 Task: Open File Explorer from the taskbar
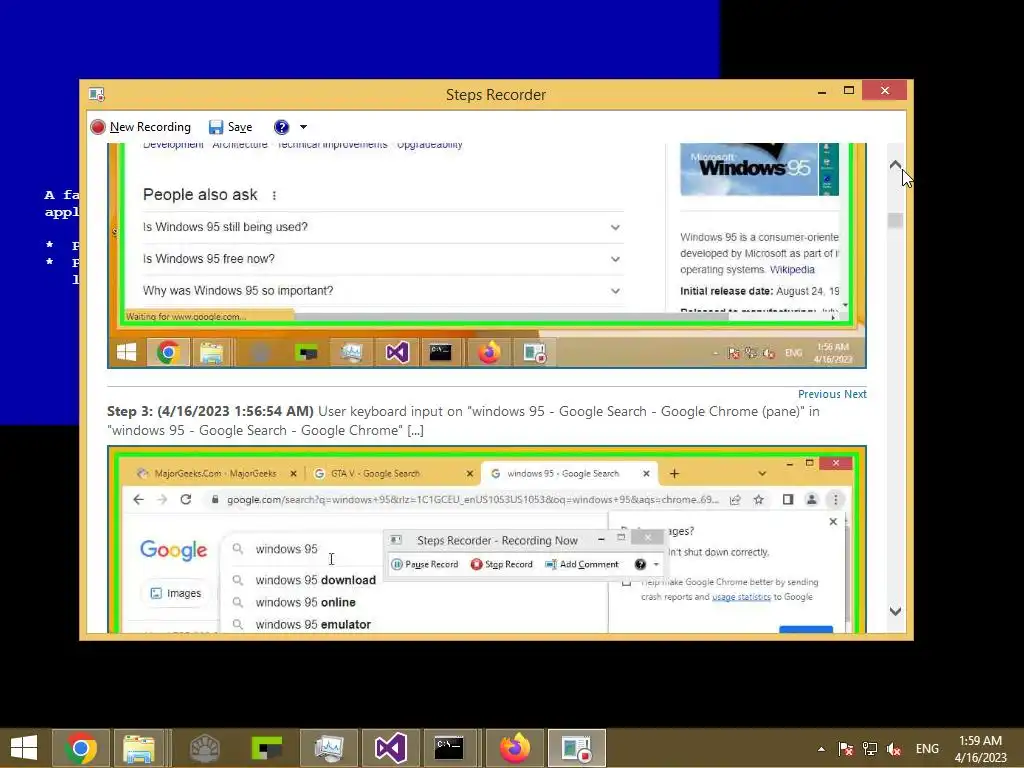[x=139, y=748]
